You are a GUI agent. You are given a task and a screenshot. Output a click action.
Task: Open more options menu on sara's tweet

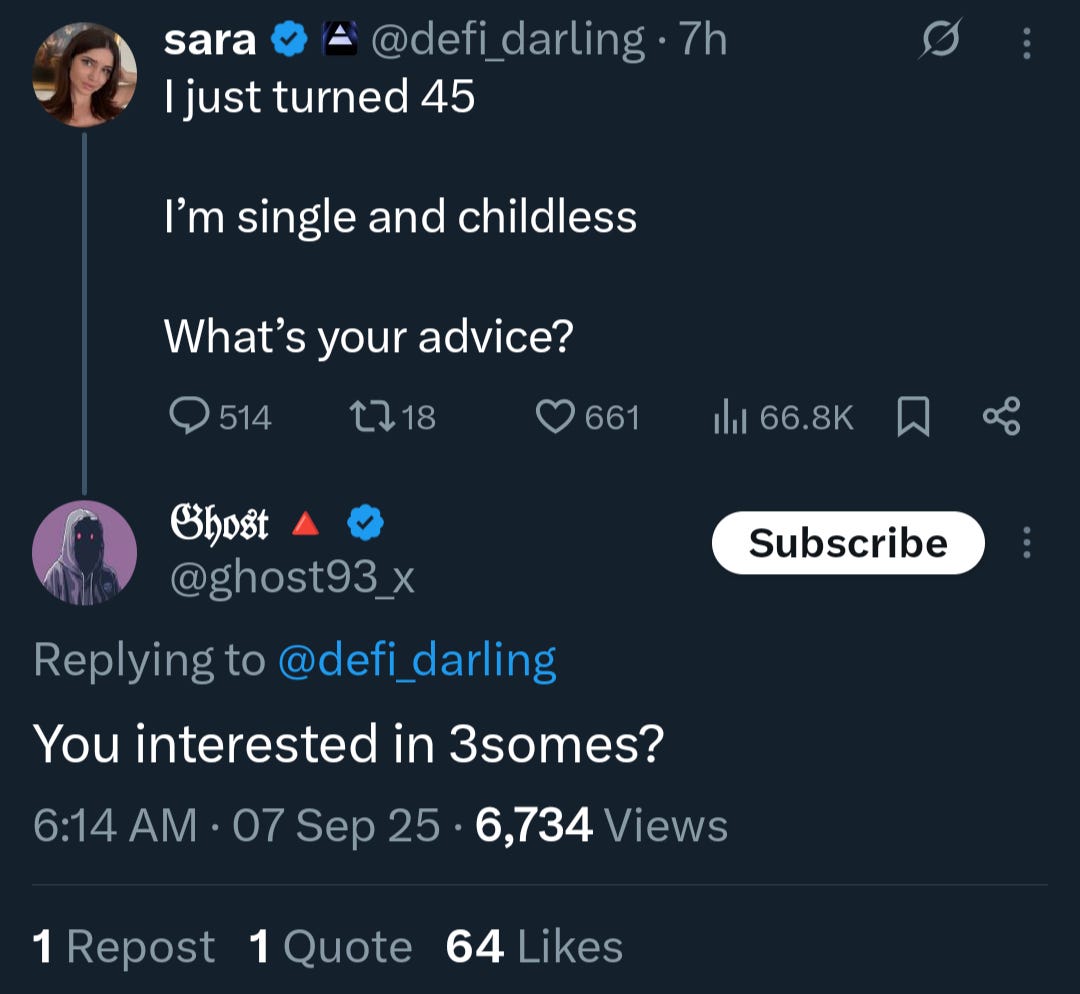click(x=1025, y=42)
